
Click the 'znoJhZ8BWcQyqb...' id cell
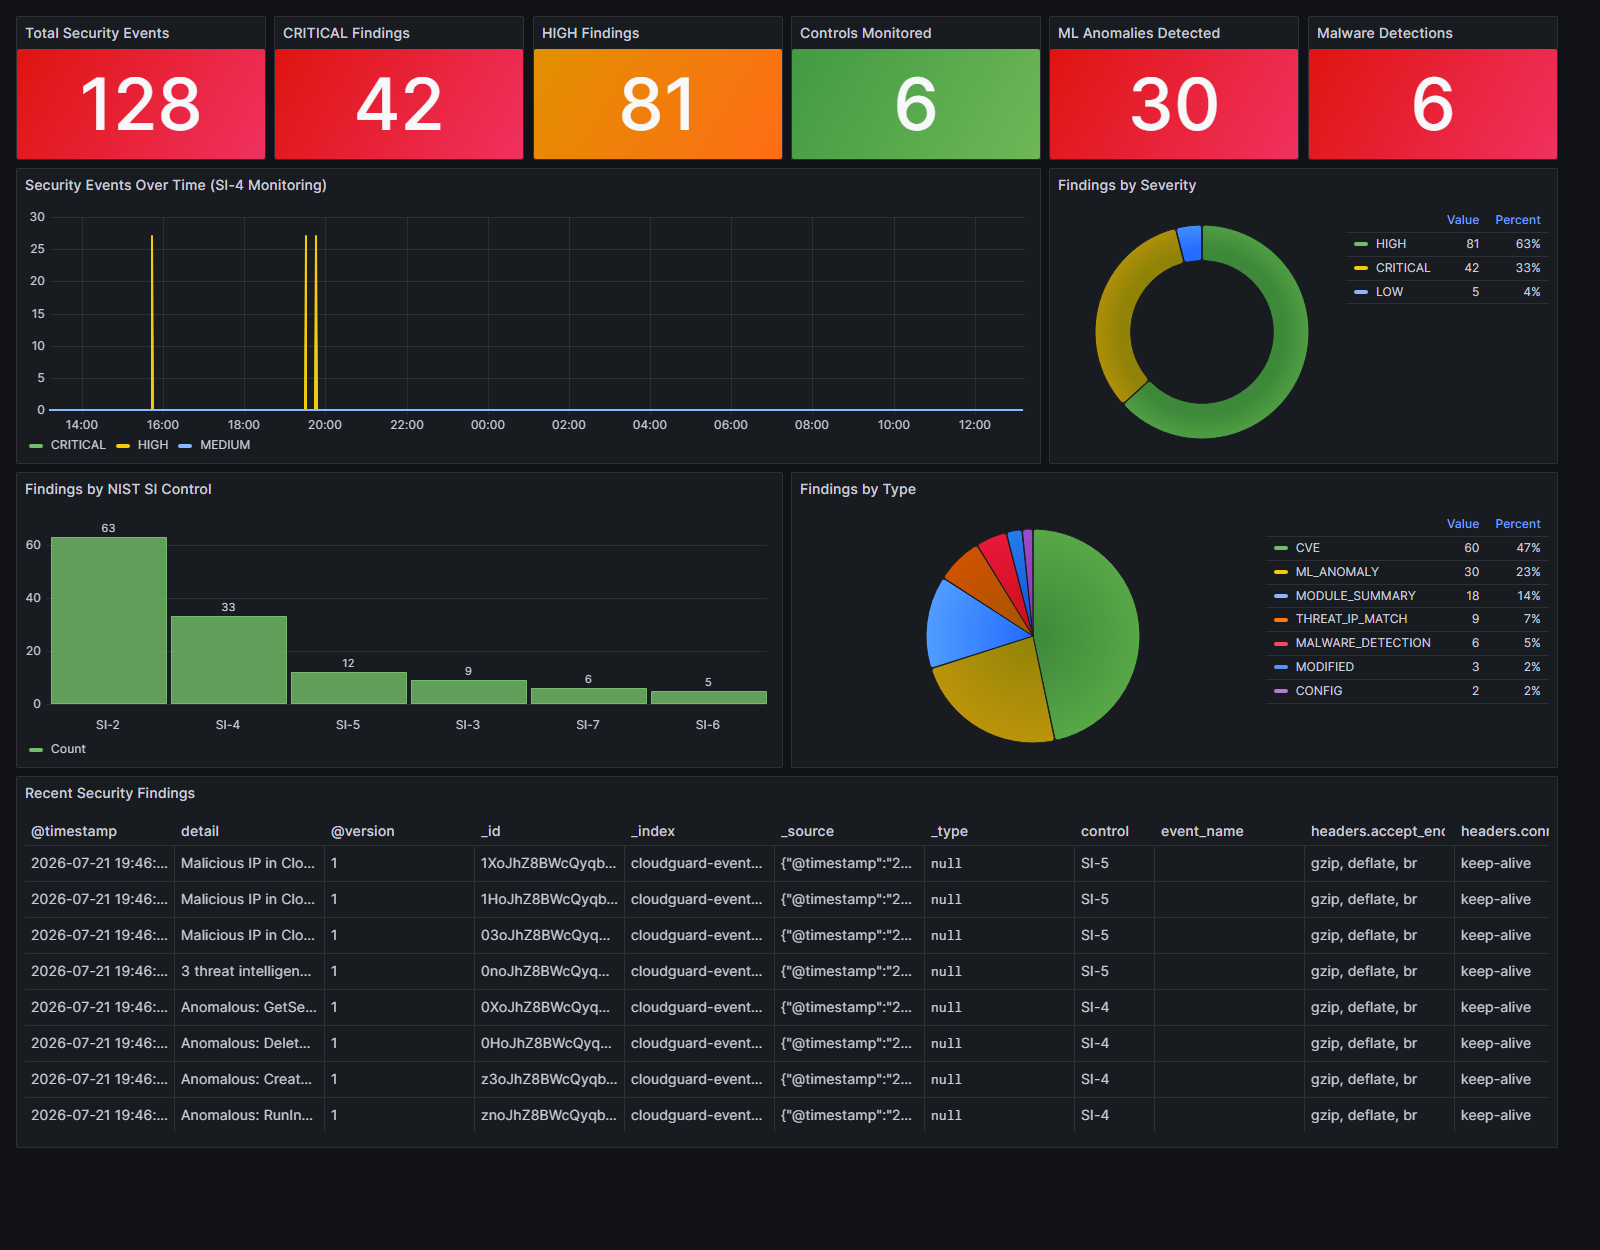click(549, 1115)
